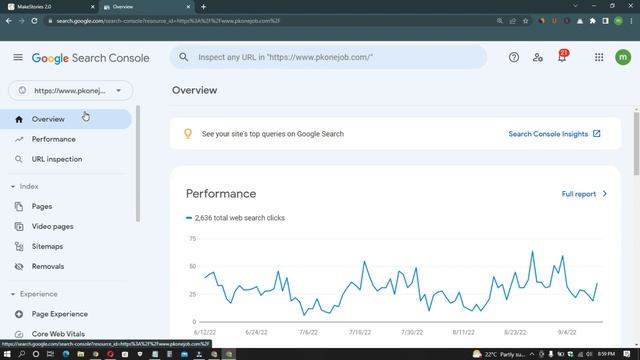The image size is (640, 360).
Task: Open Video pages report
Action: point(66,227)
